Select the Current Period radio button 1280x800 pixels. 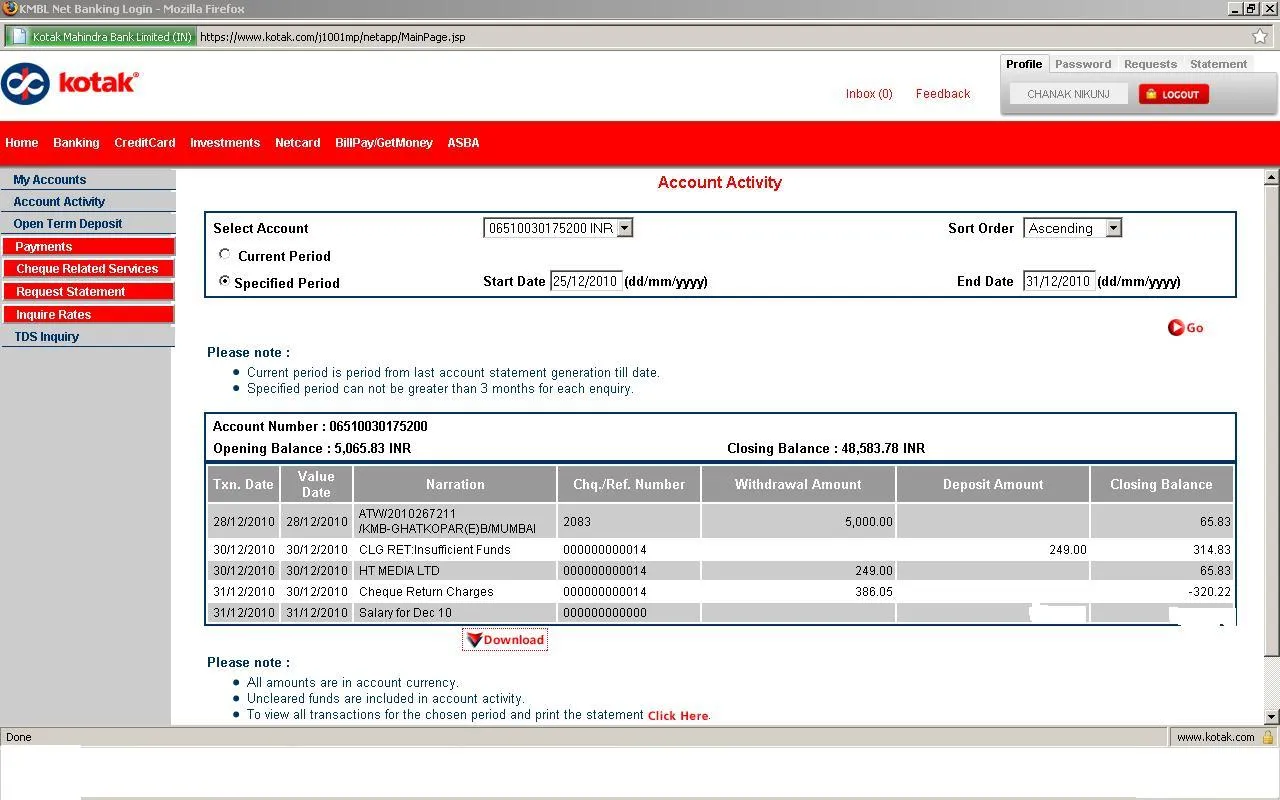(x=224, y=255)
